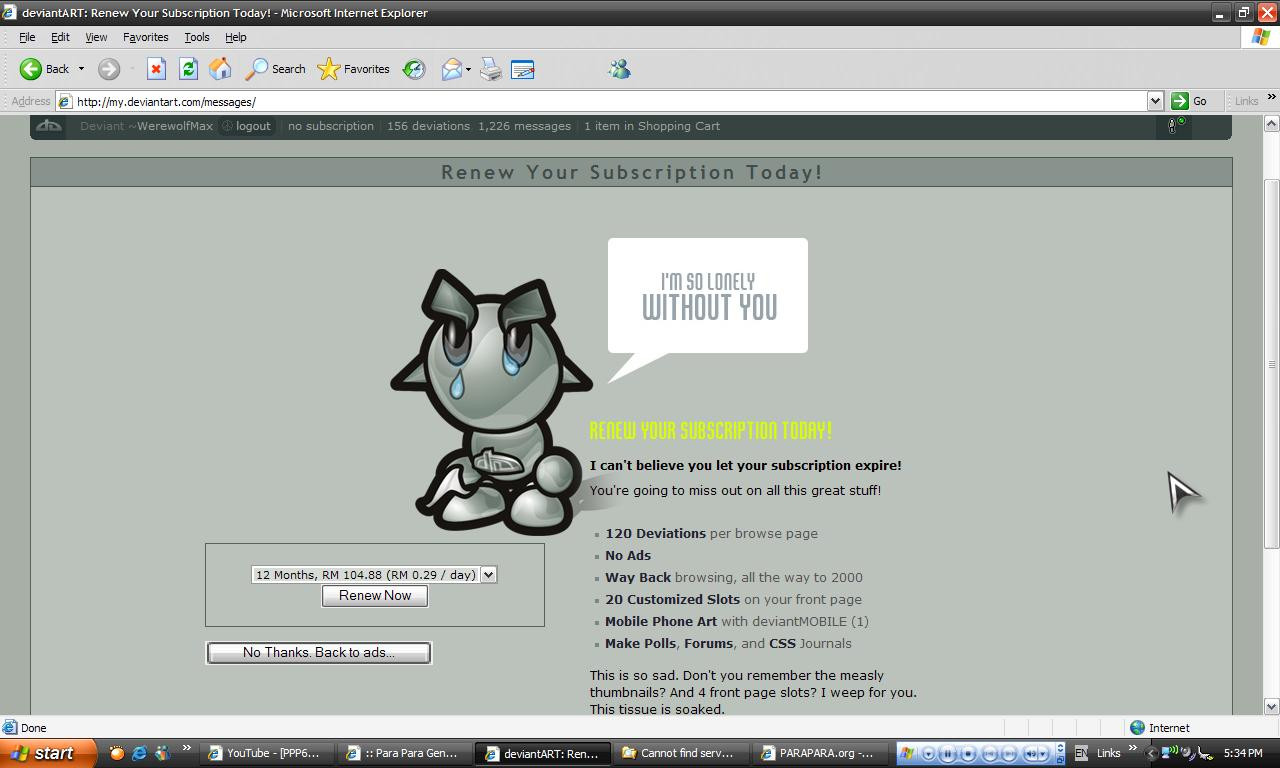Launch Internet Explorer from Quick Launch

[x=139, y=753]
